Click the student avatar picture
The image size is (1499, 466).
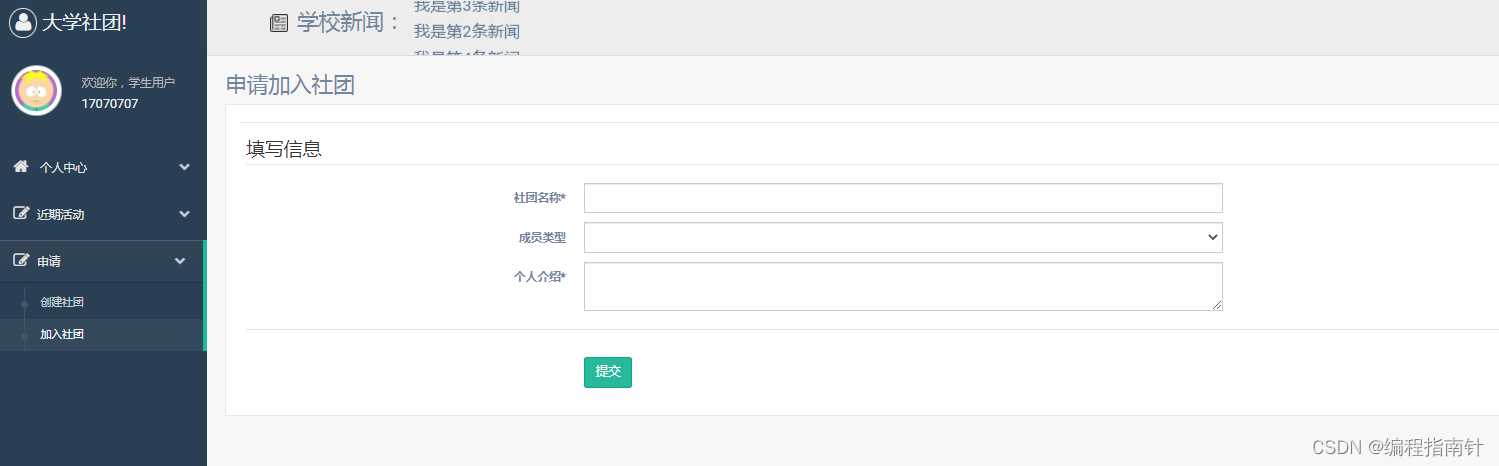click(x=36, y=91)
